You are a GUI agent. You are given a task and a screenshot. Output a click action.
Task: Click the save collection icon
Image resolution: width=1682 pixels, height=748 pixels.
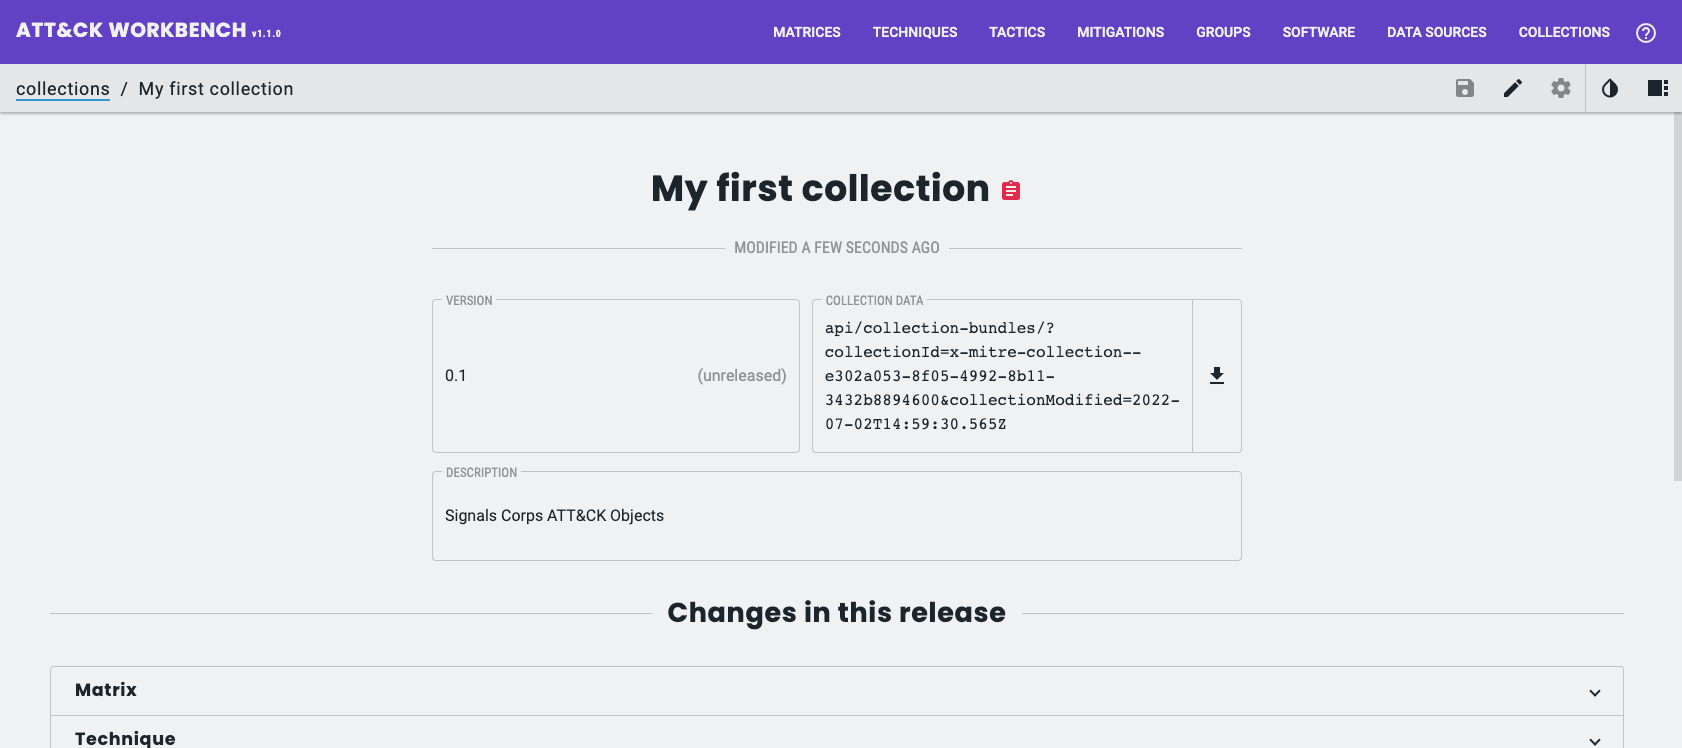[1464, 88]
